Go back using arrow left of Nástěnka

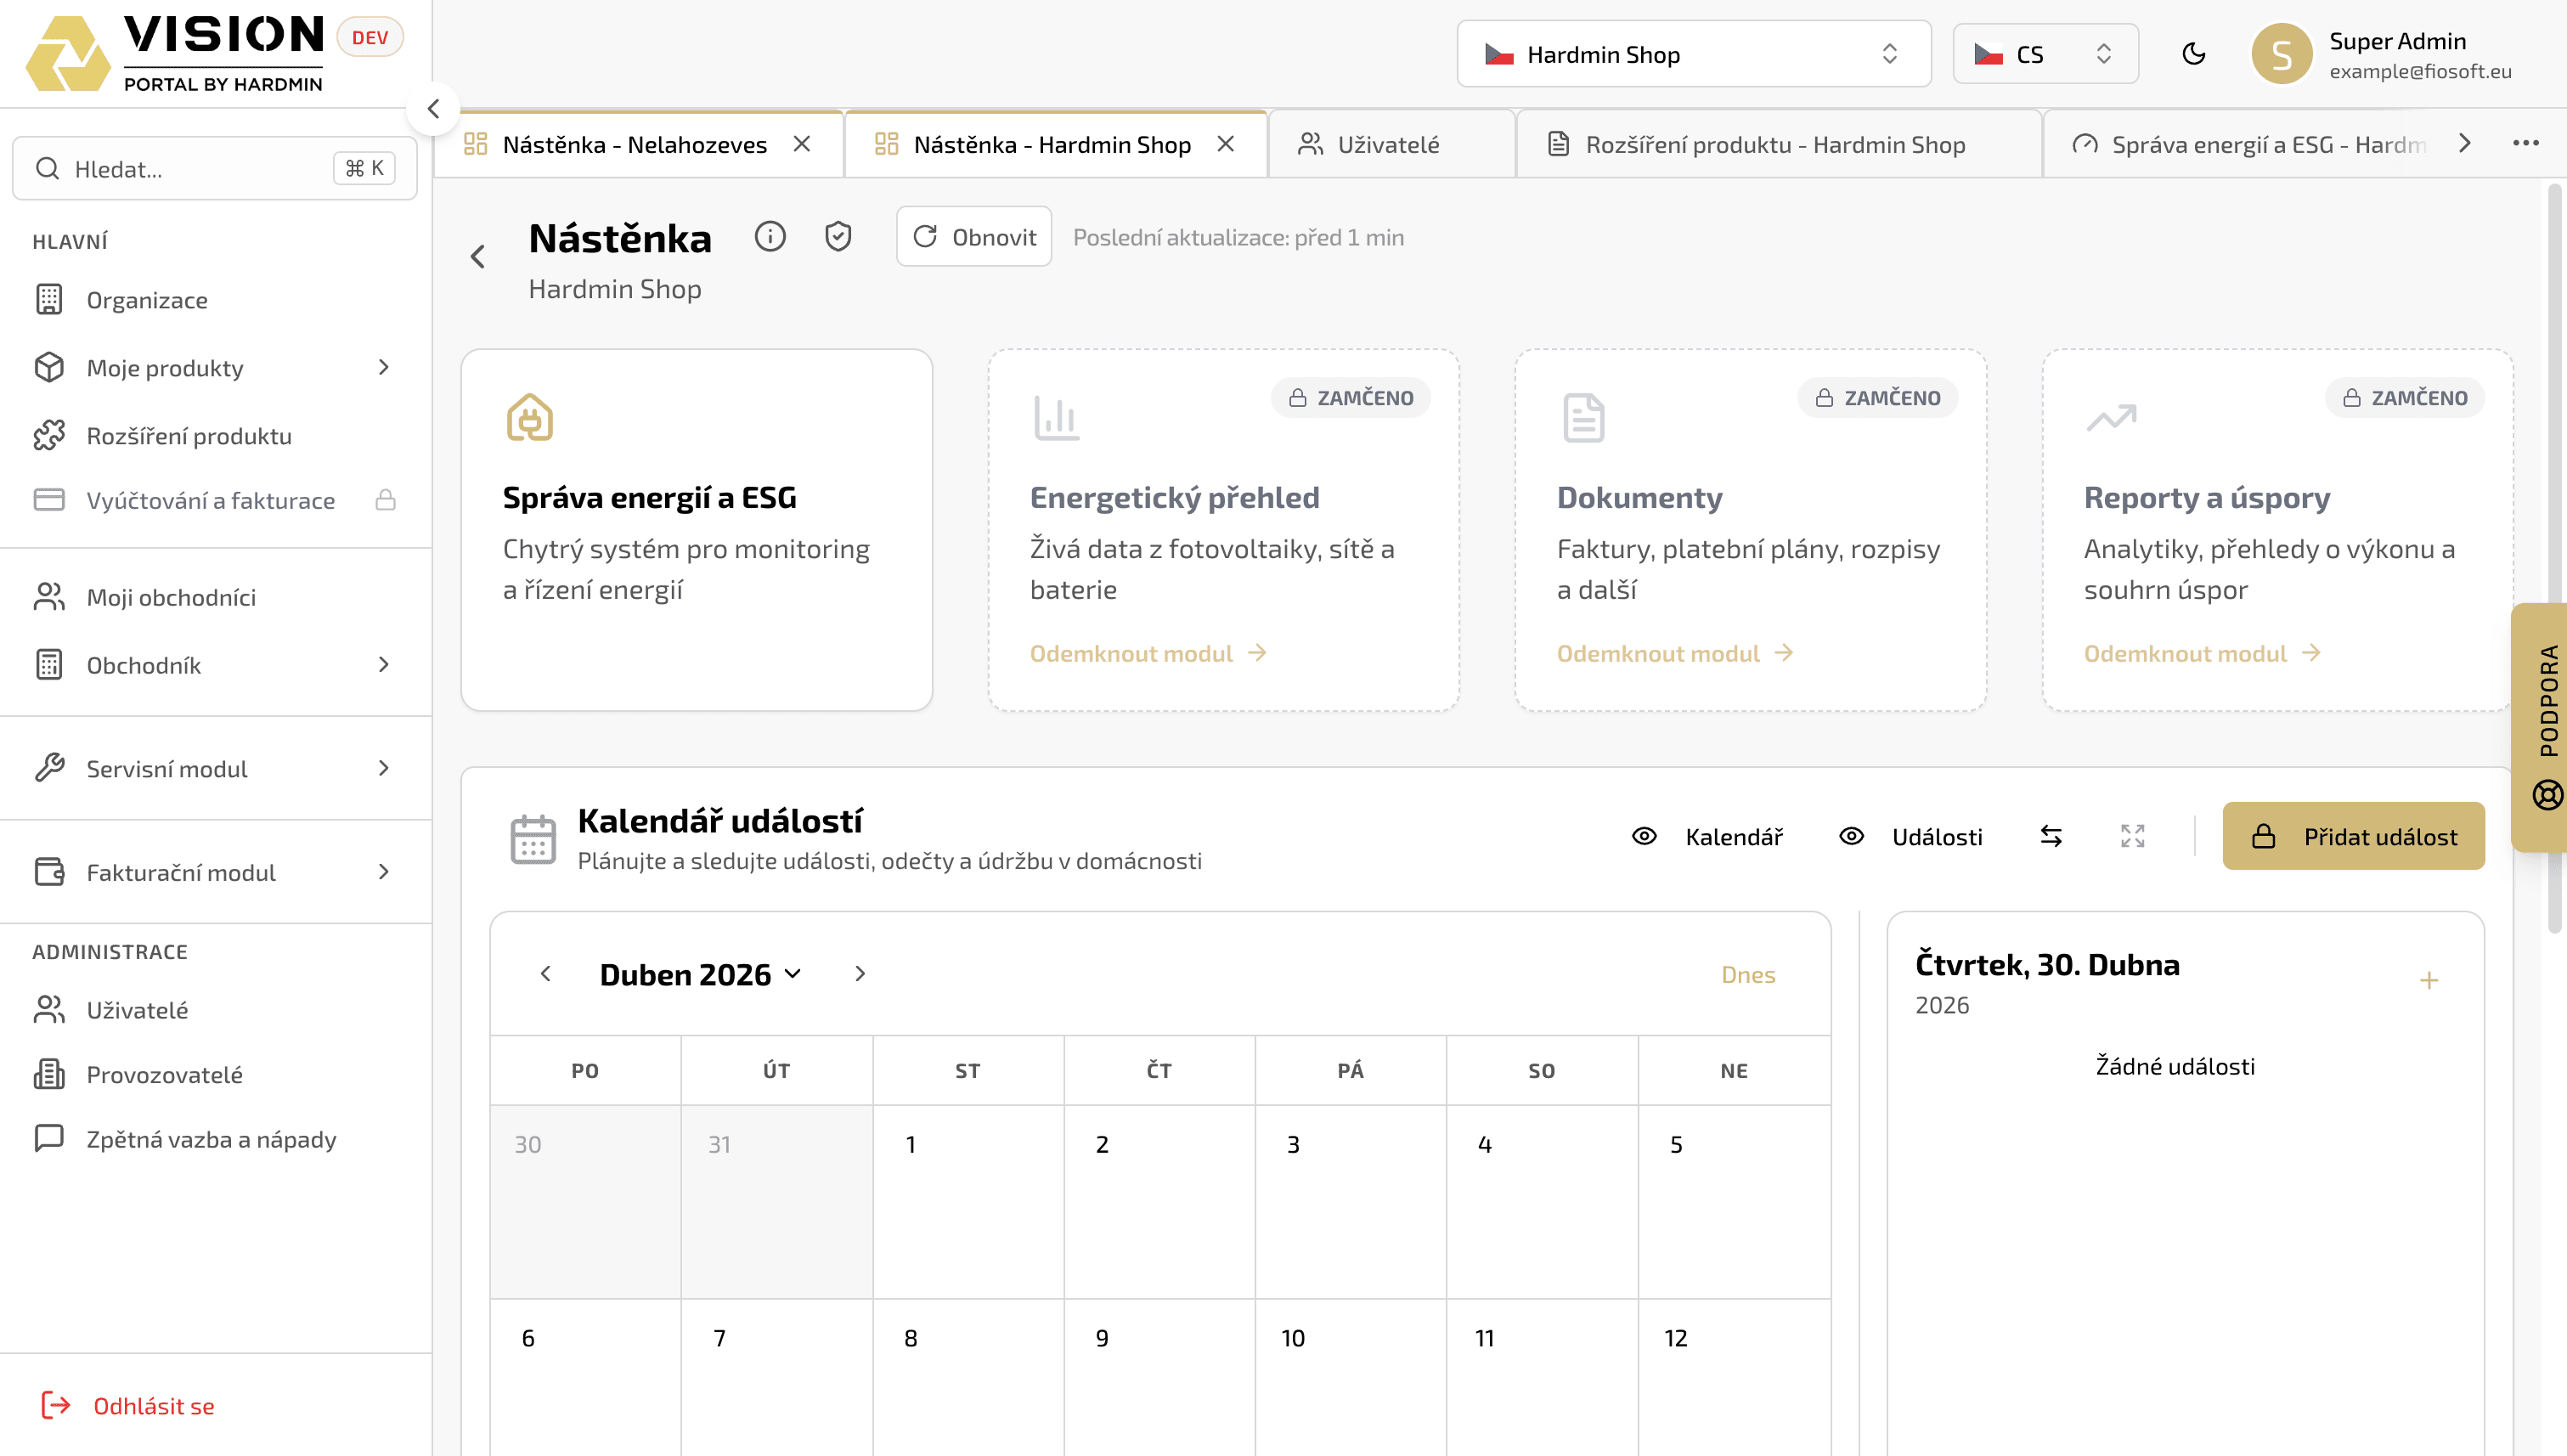478,257
